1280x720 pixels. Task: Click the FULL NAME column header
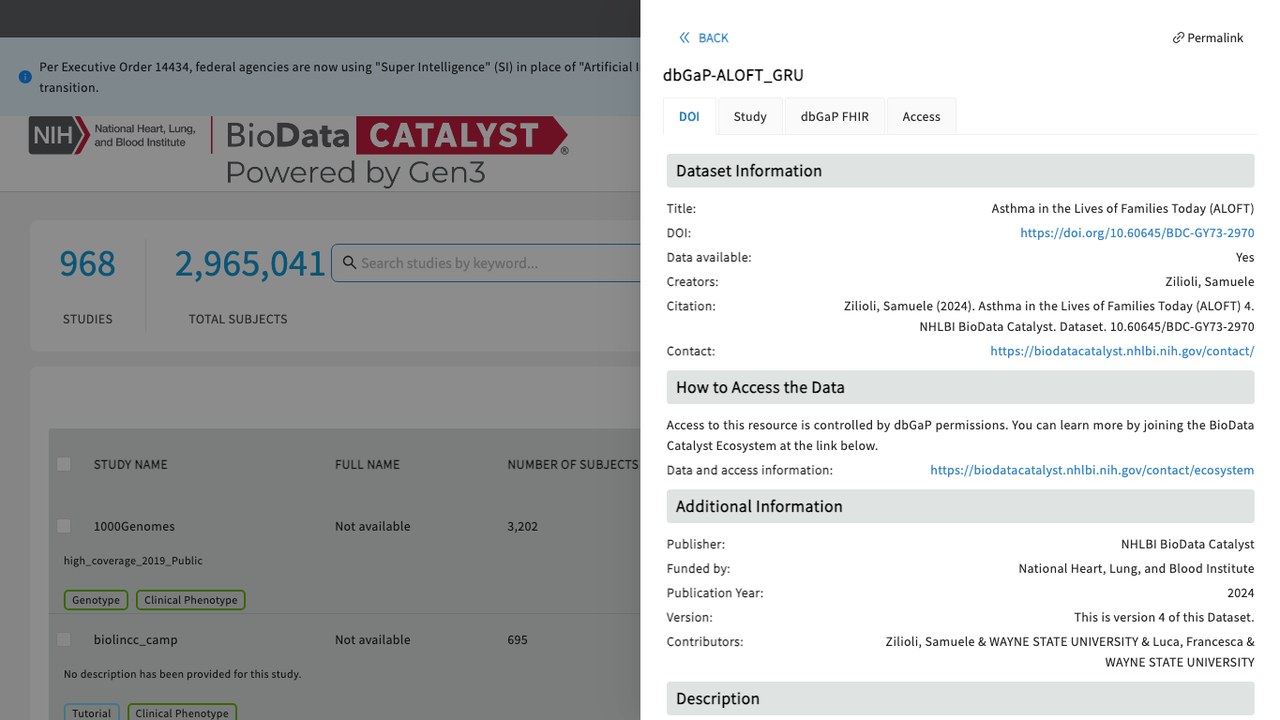[367, 464]
